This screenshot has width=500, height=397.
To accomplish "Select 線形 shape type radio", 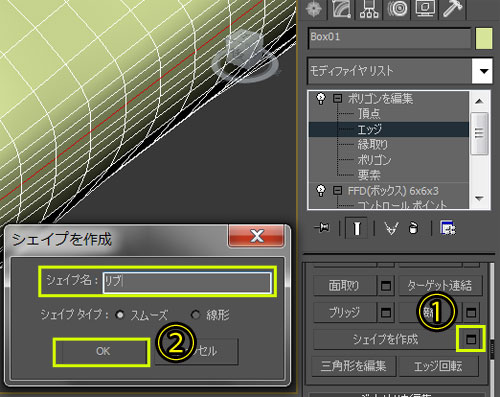I will 195,314.
